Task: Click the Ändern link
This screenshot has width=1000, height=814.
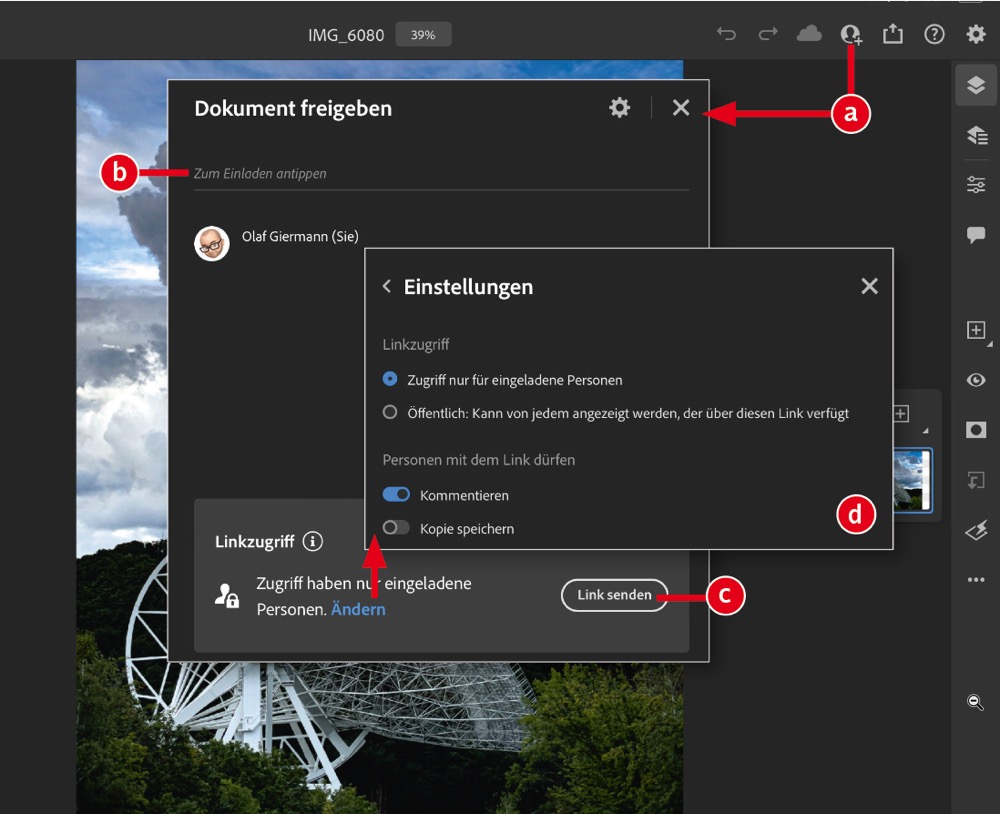Action: (358, 609)
